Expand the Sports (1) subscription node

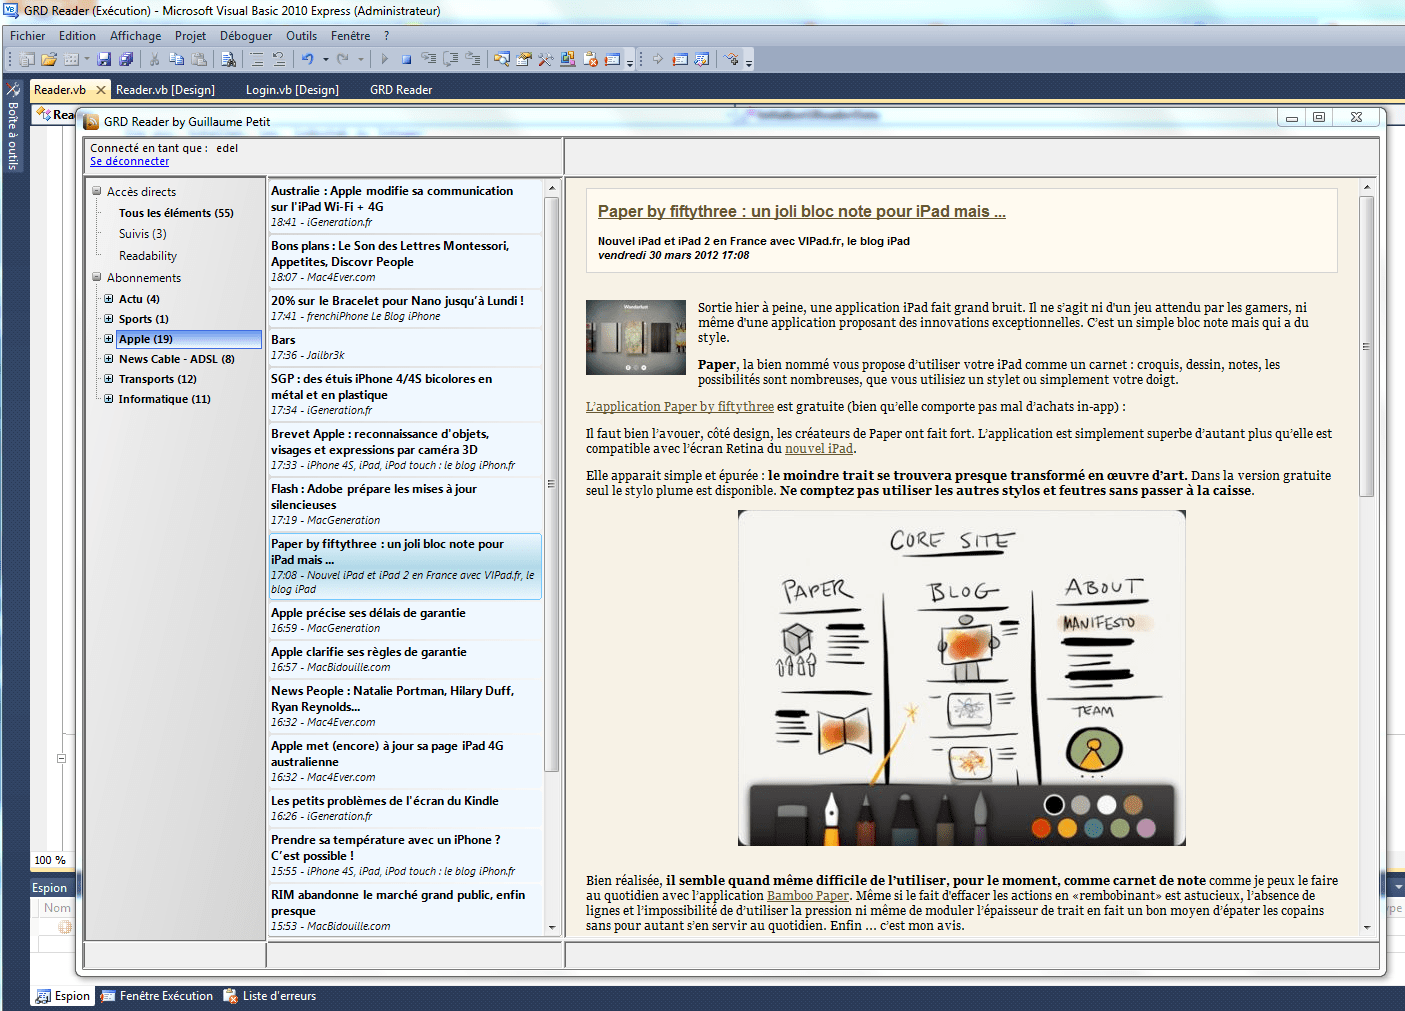point(109,319)
